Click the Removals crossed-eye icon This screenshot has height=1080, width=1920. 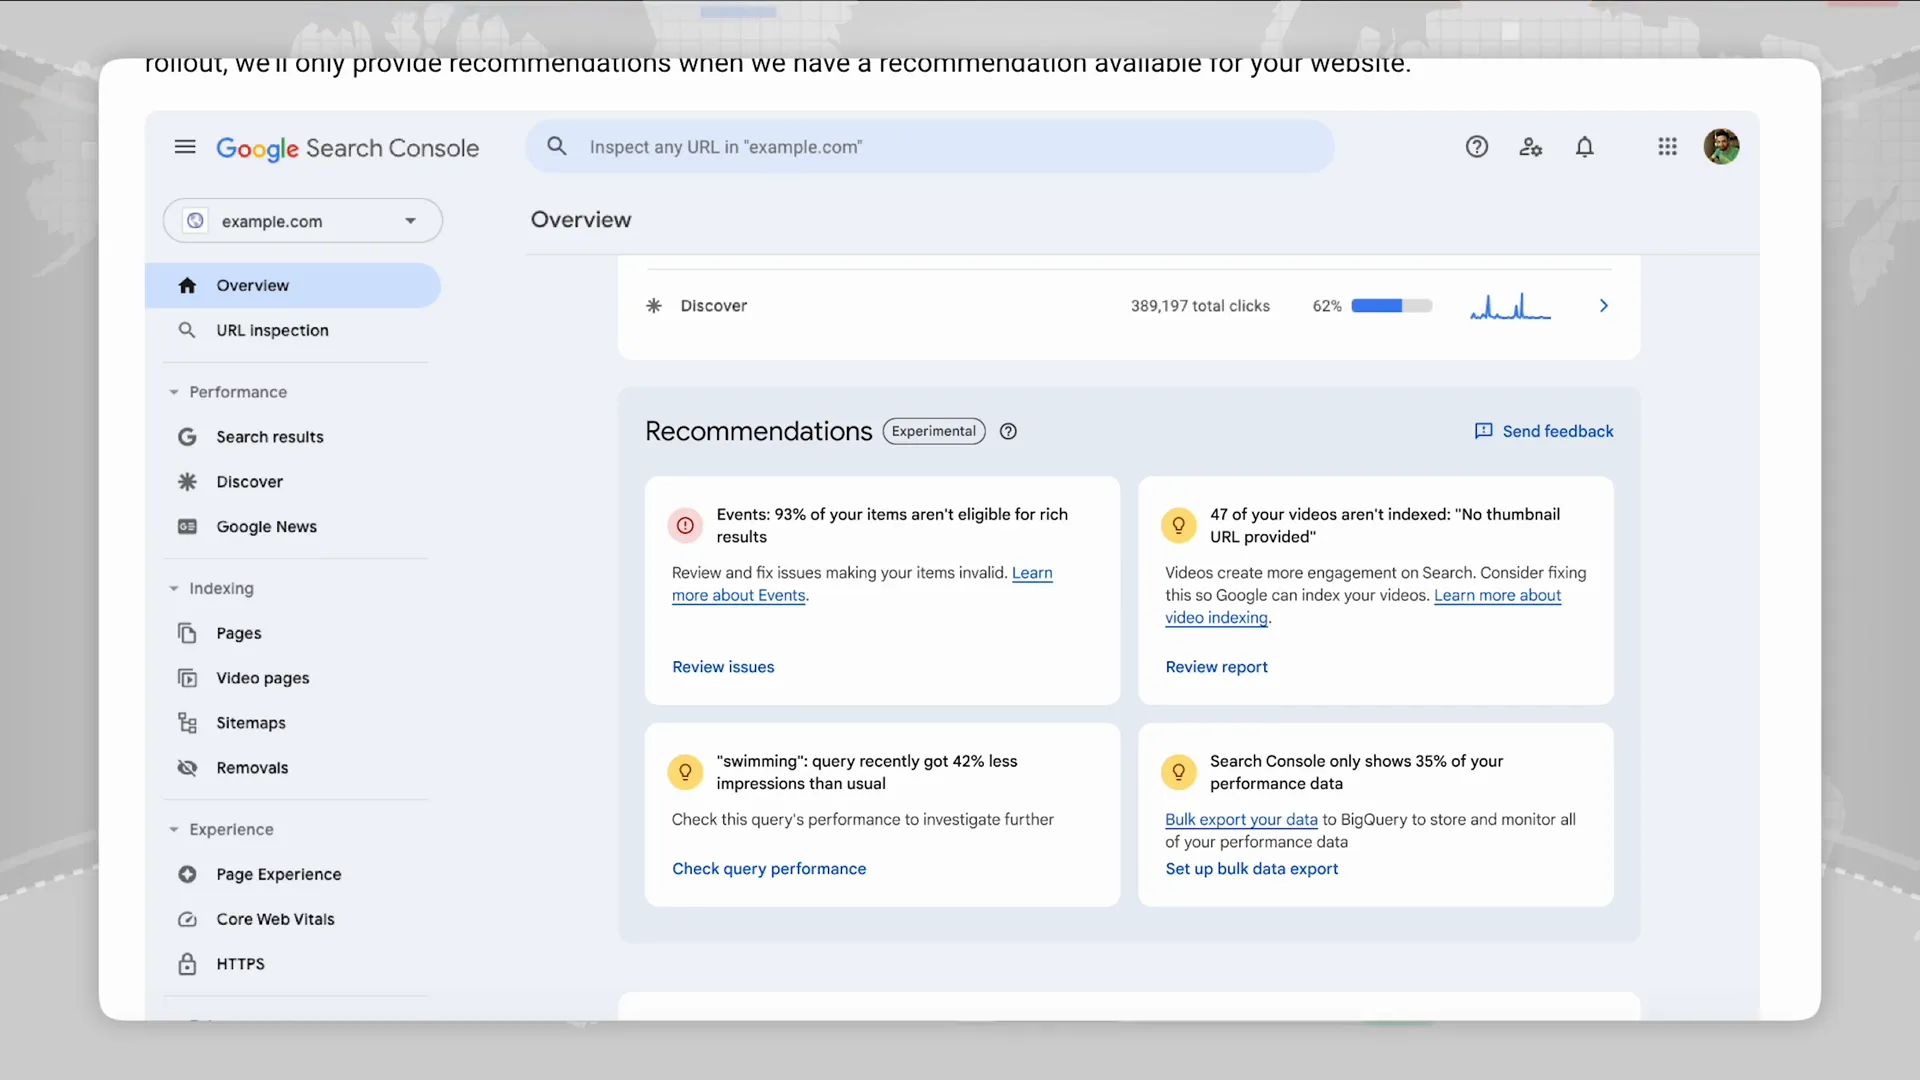pyautogui.click(x=187, y=768)
